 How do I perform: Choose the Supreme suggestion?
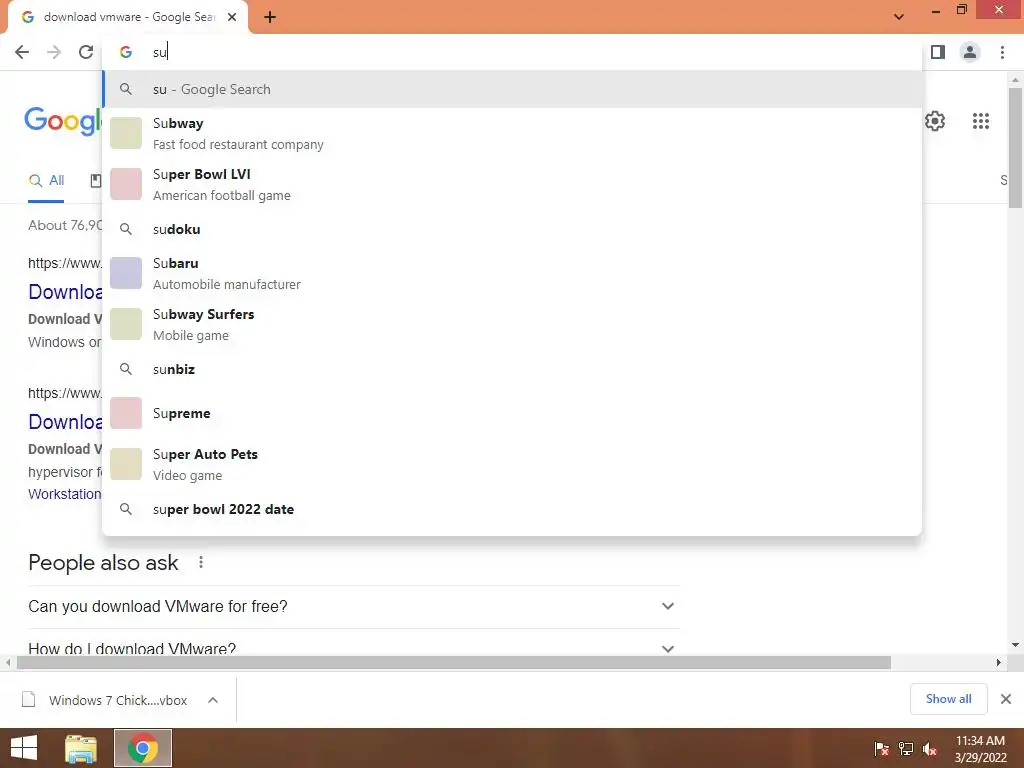(x=513, y=413)
